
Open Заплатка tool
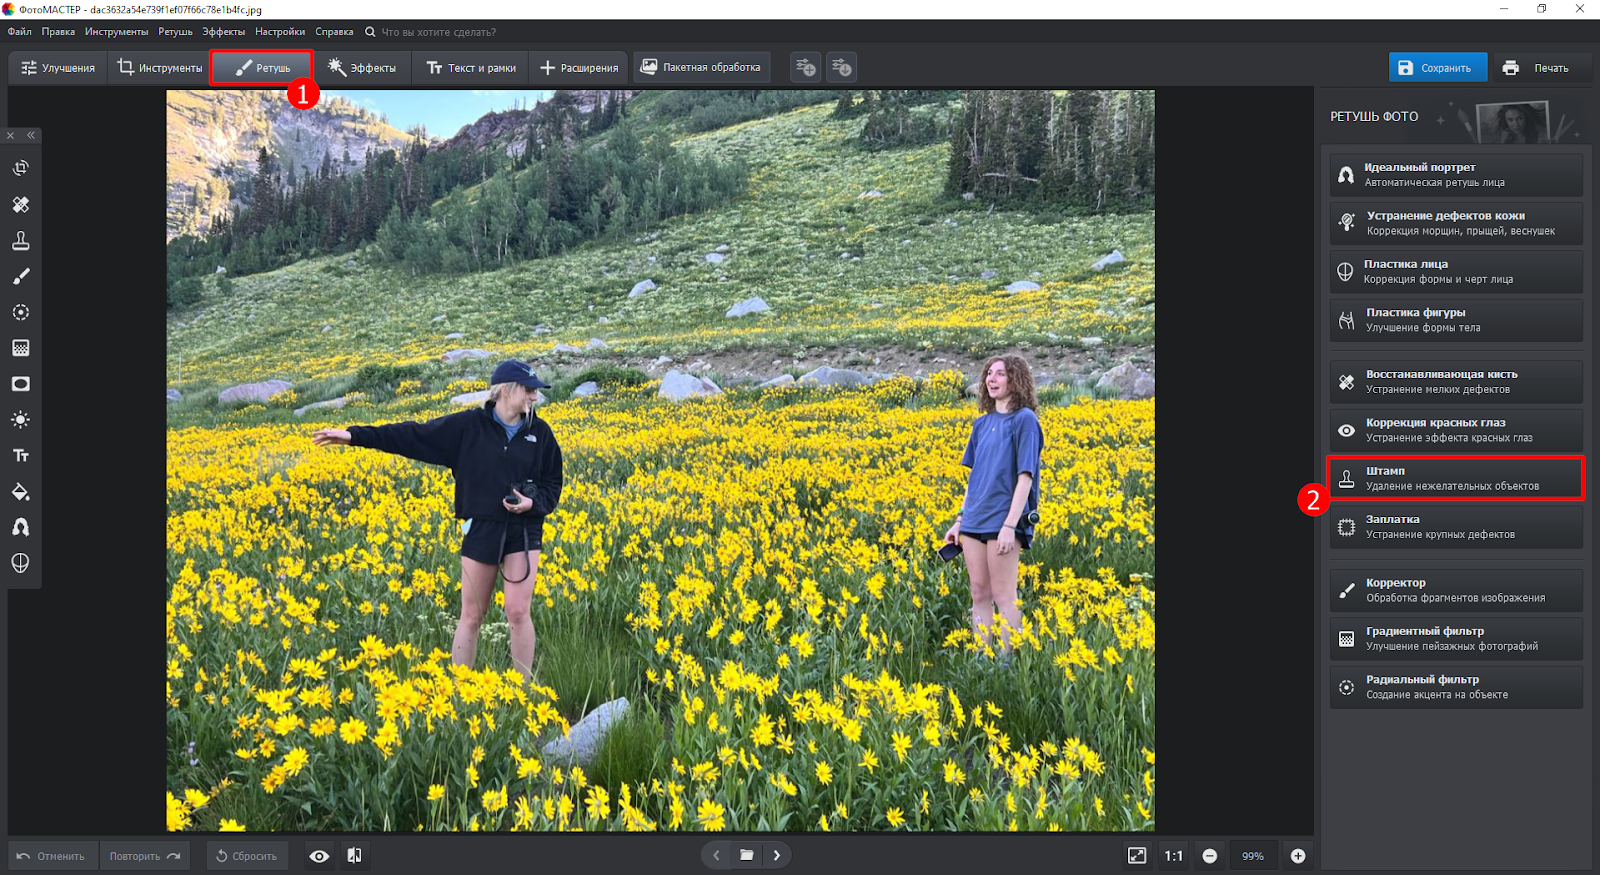[x=1456, y=527]
